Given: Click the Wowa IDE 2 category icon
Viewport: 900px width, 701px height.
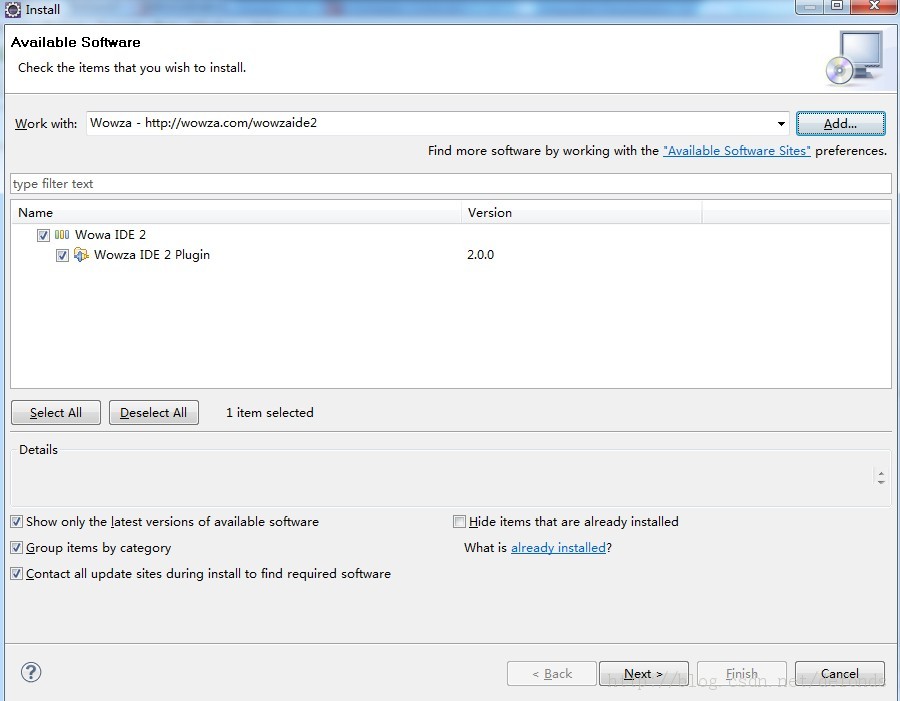Looking at the screenshot, I should (62, 234).
